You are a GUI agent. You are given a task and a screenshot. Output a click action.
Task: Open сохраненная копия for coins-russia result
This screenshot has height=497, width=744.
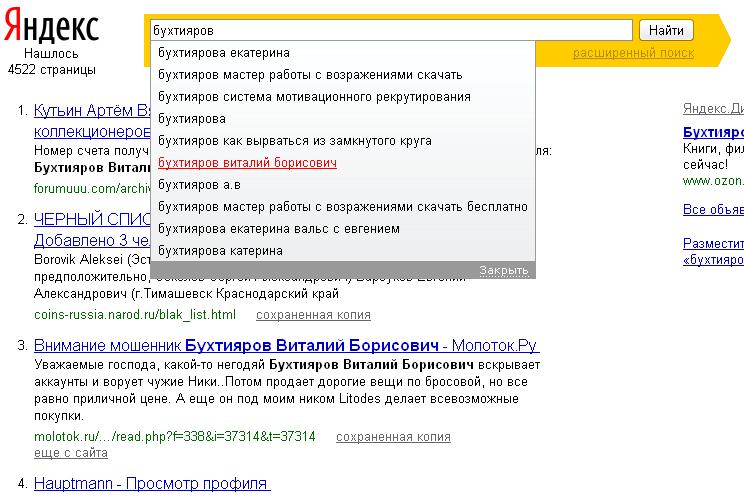(313, 315)
